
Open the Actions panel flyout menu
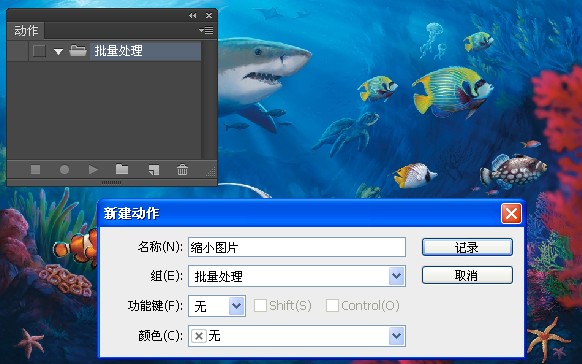pos(206,30)
